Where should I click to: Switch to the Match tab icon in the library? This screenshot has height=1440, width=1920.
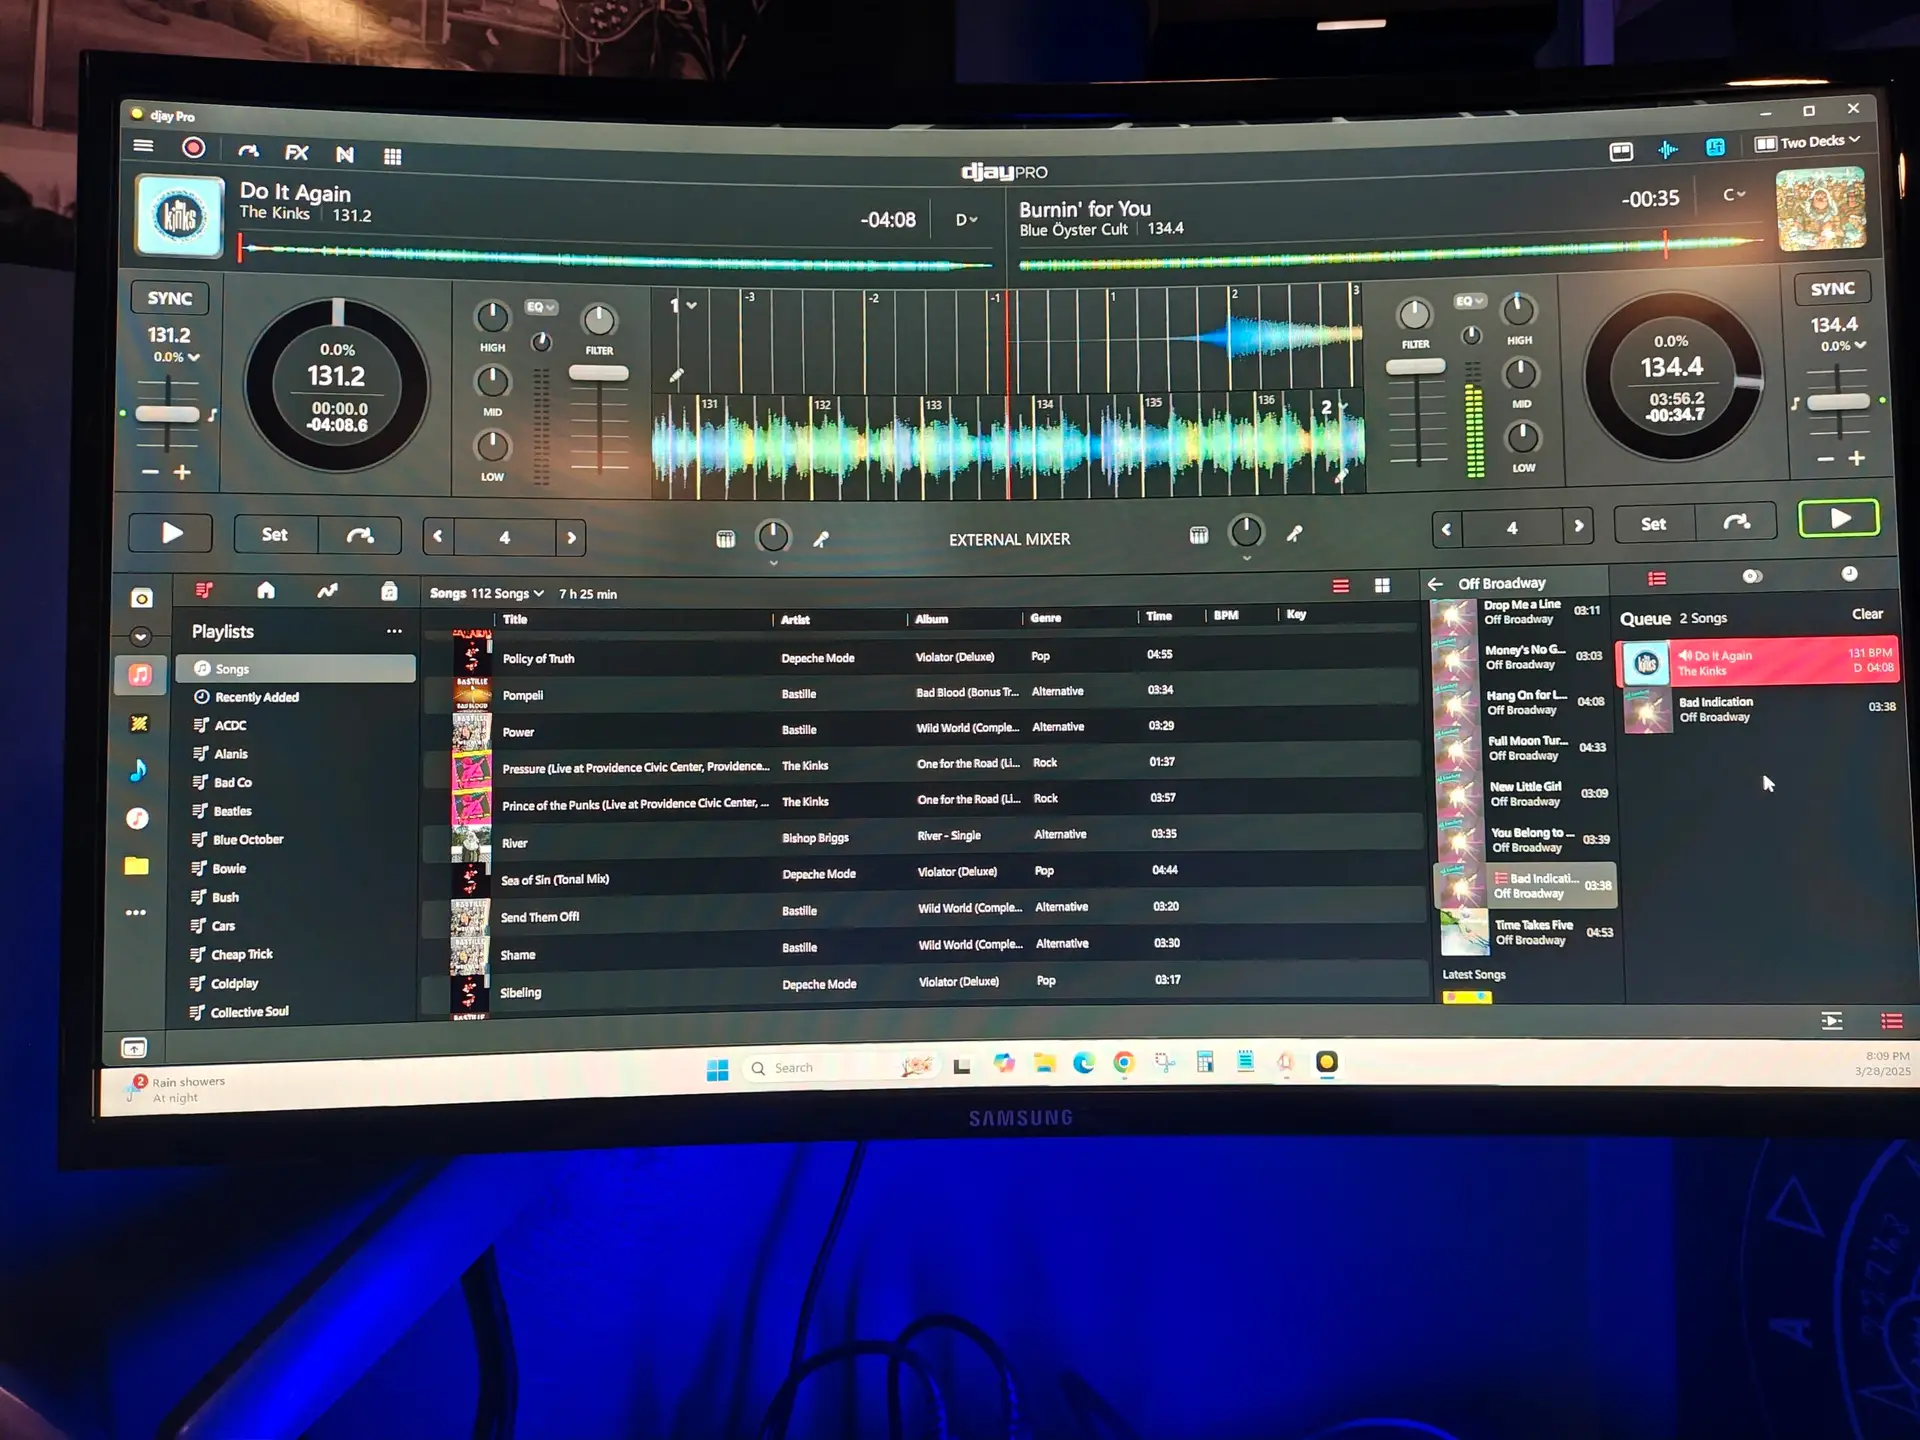[327, 591]
